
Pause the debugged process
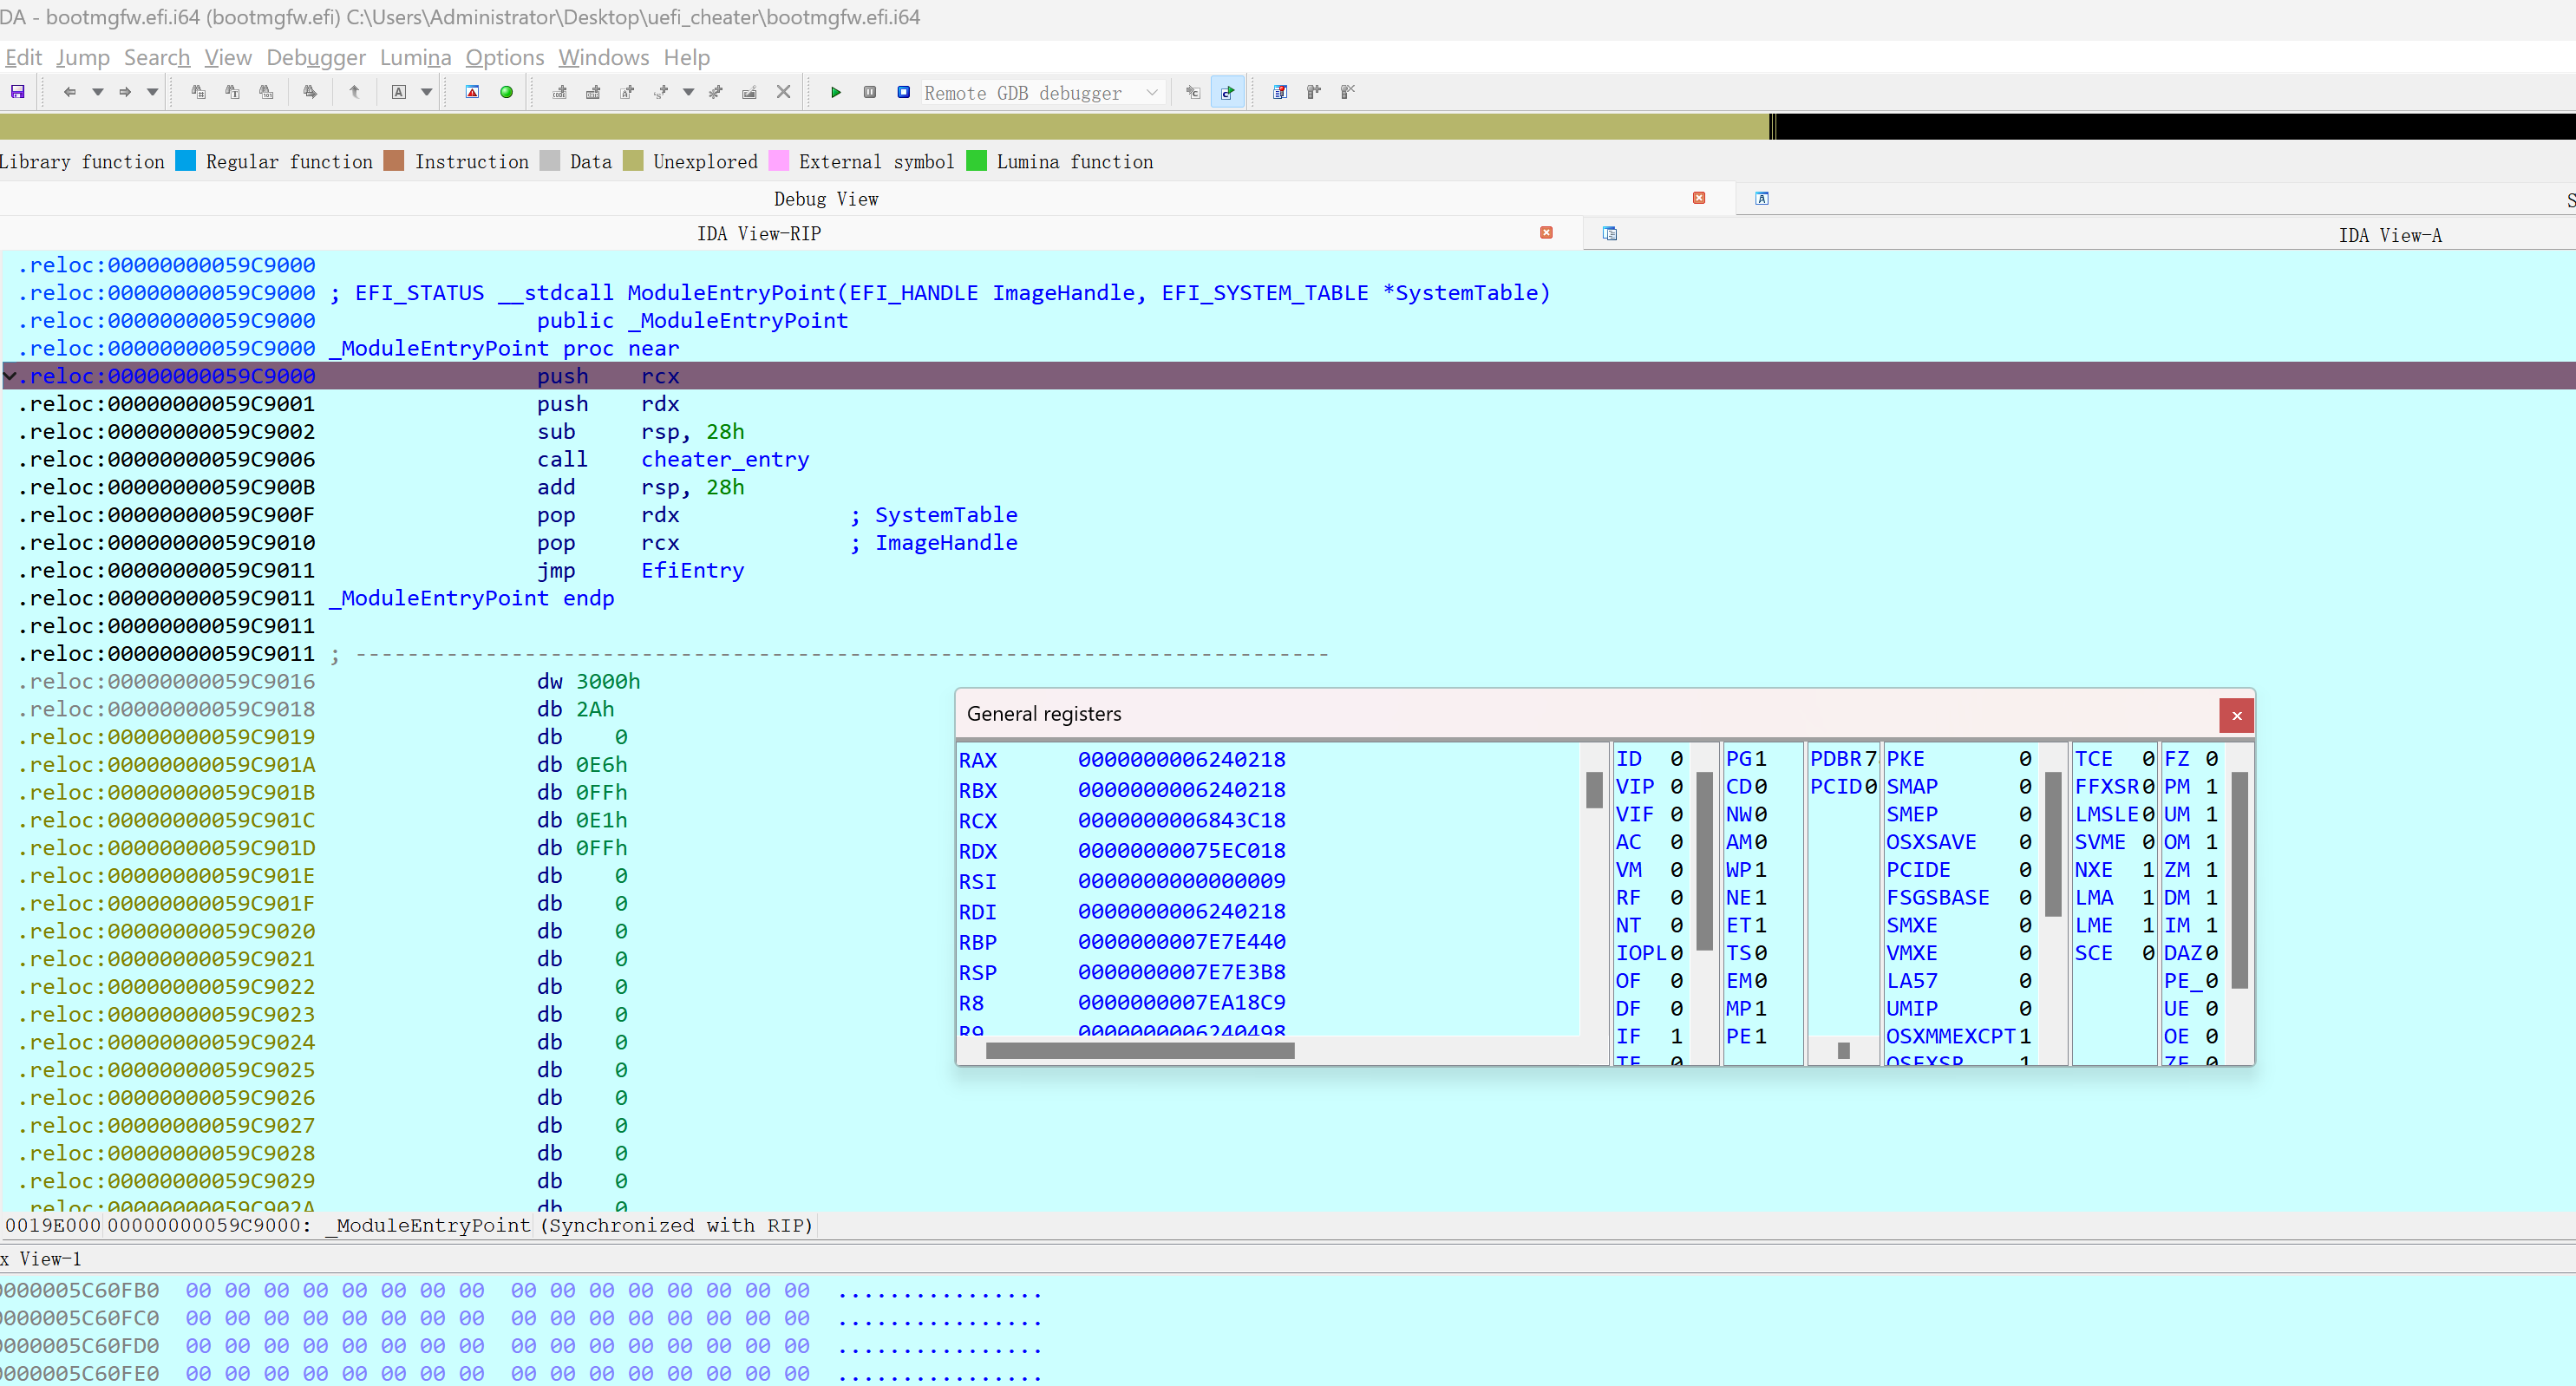[870, 92]
